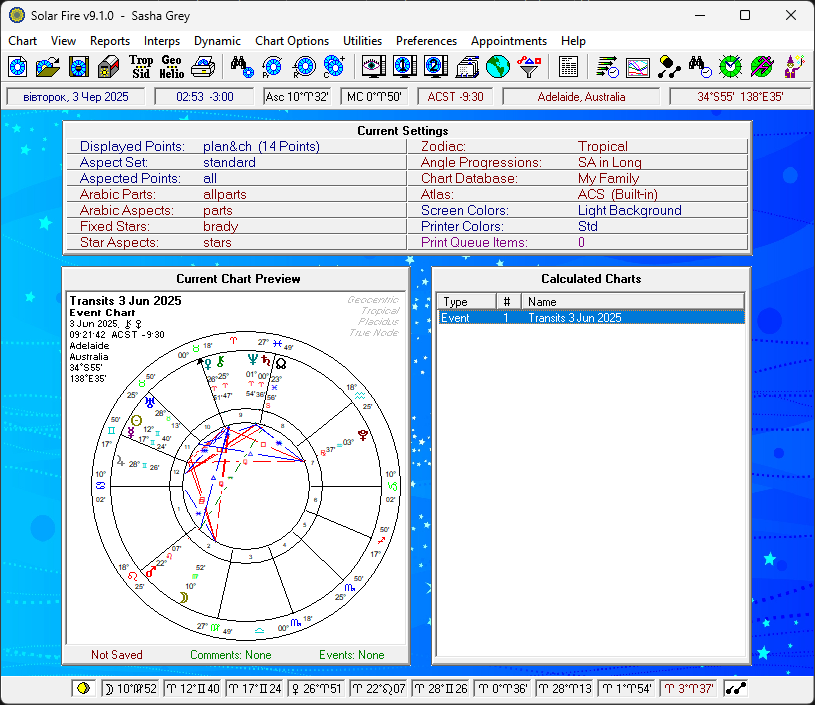Click the binoculars chart search icon

click(242, 67)
